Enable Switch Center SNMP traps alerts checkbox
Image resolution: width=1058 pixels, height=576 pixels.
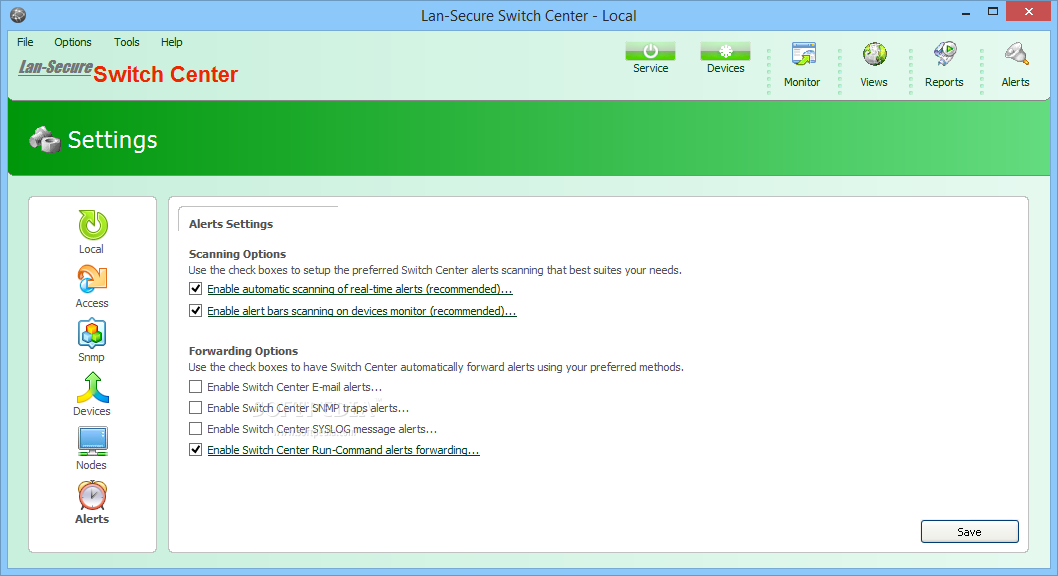(196, 407)
